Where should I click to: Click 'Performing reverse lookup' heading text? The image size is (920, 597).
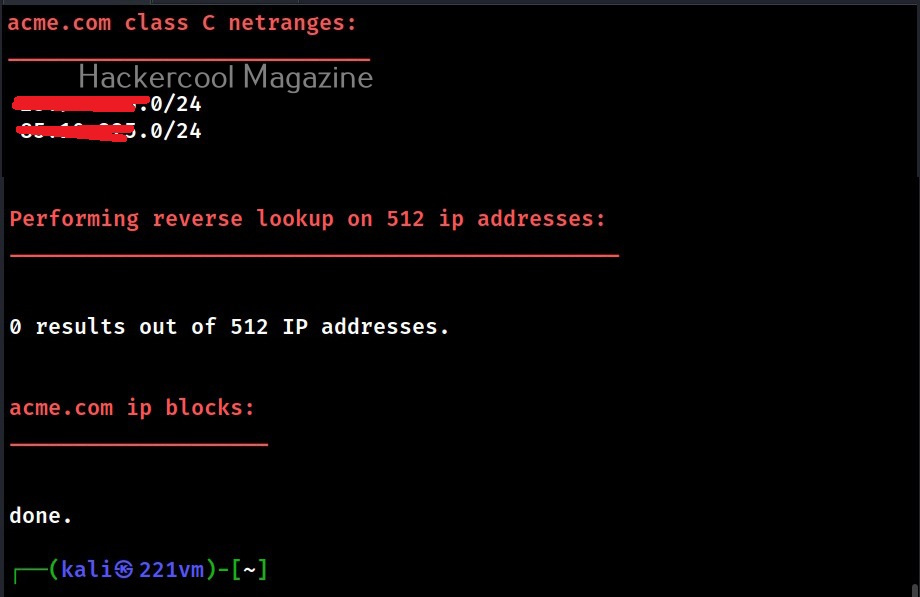tap(126, 219)
